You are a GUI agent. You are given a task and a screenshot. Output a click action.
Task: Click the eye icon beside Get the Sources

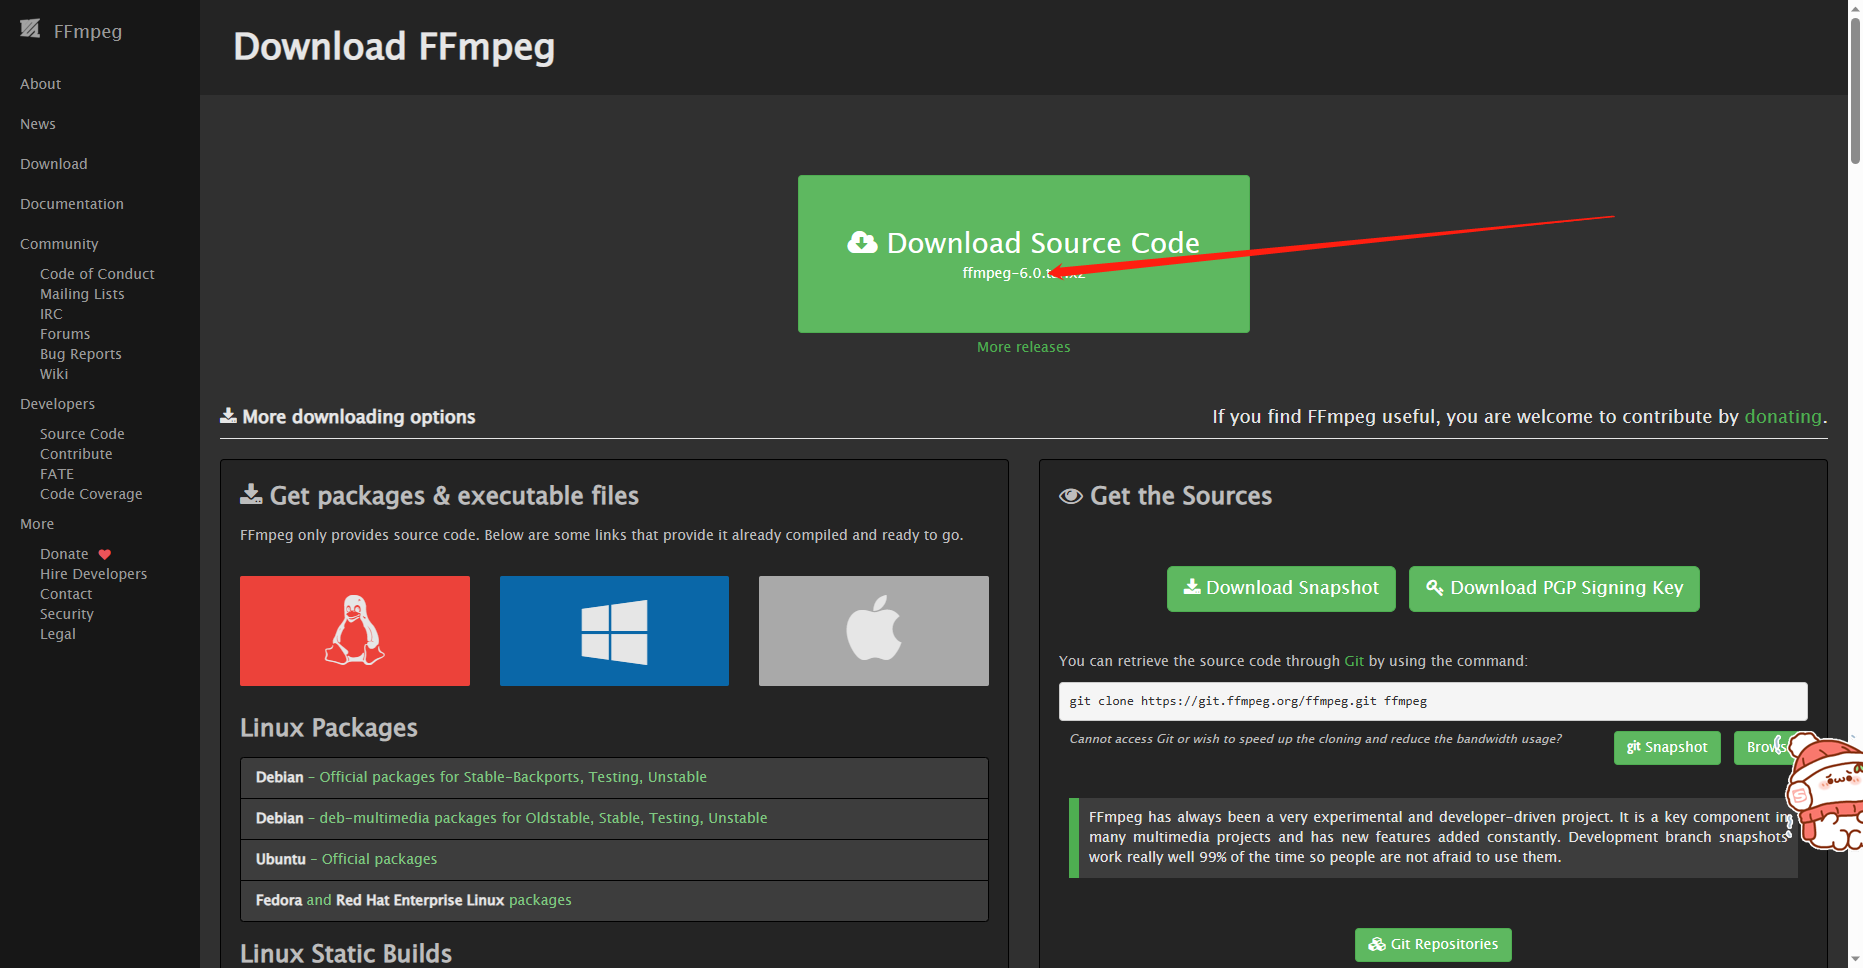[x=1070, y=495]
